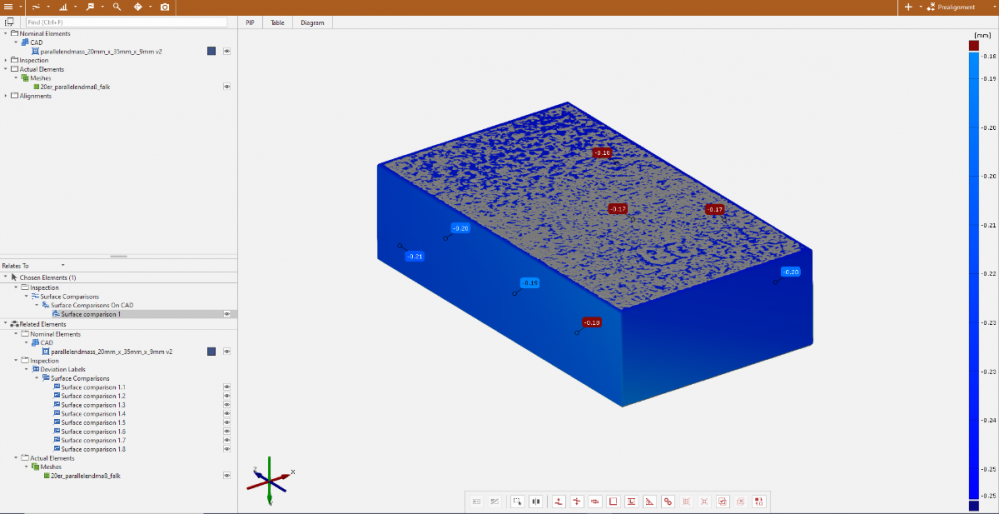
Task: Expand the Alignments tree node
Action: (x=5, y=96)
